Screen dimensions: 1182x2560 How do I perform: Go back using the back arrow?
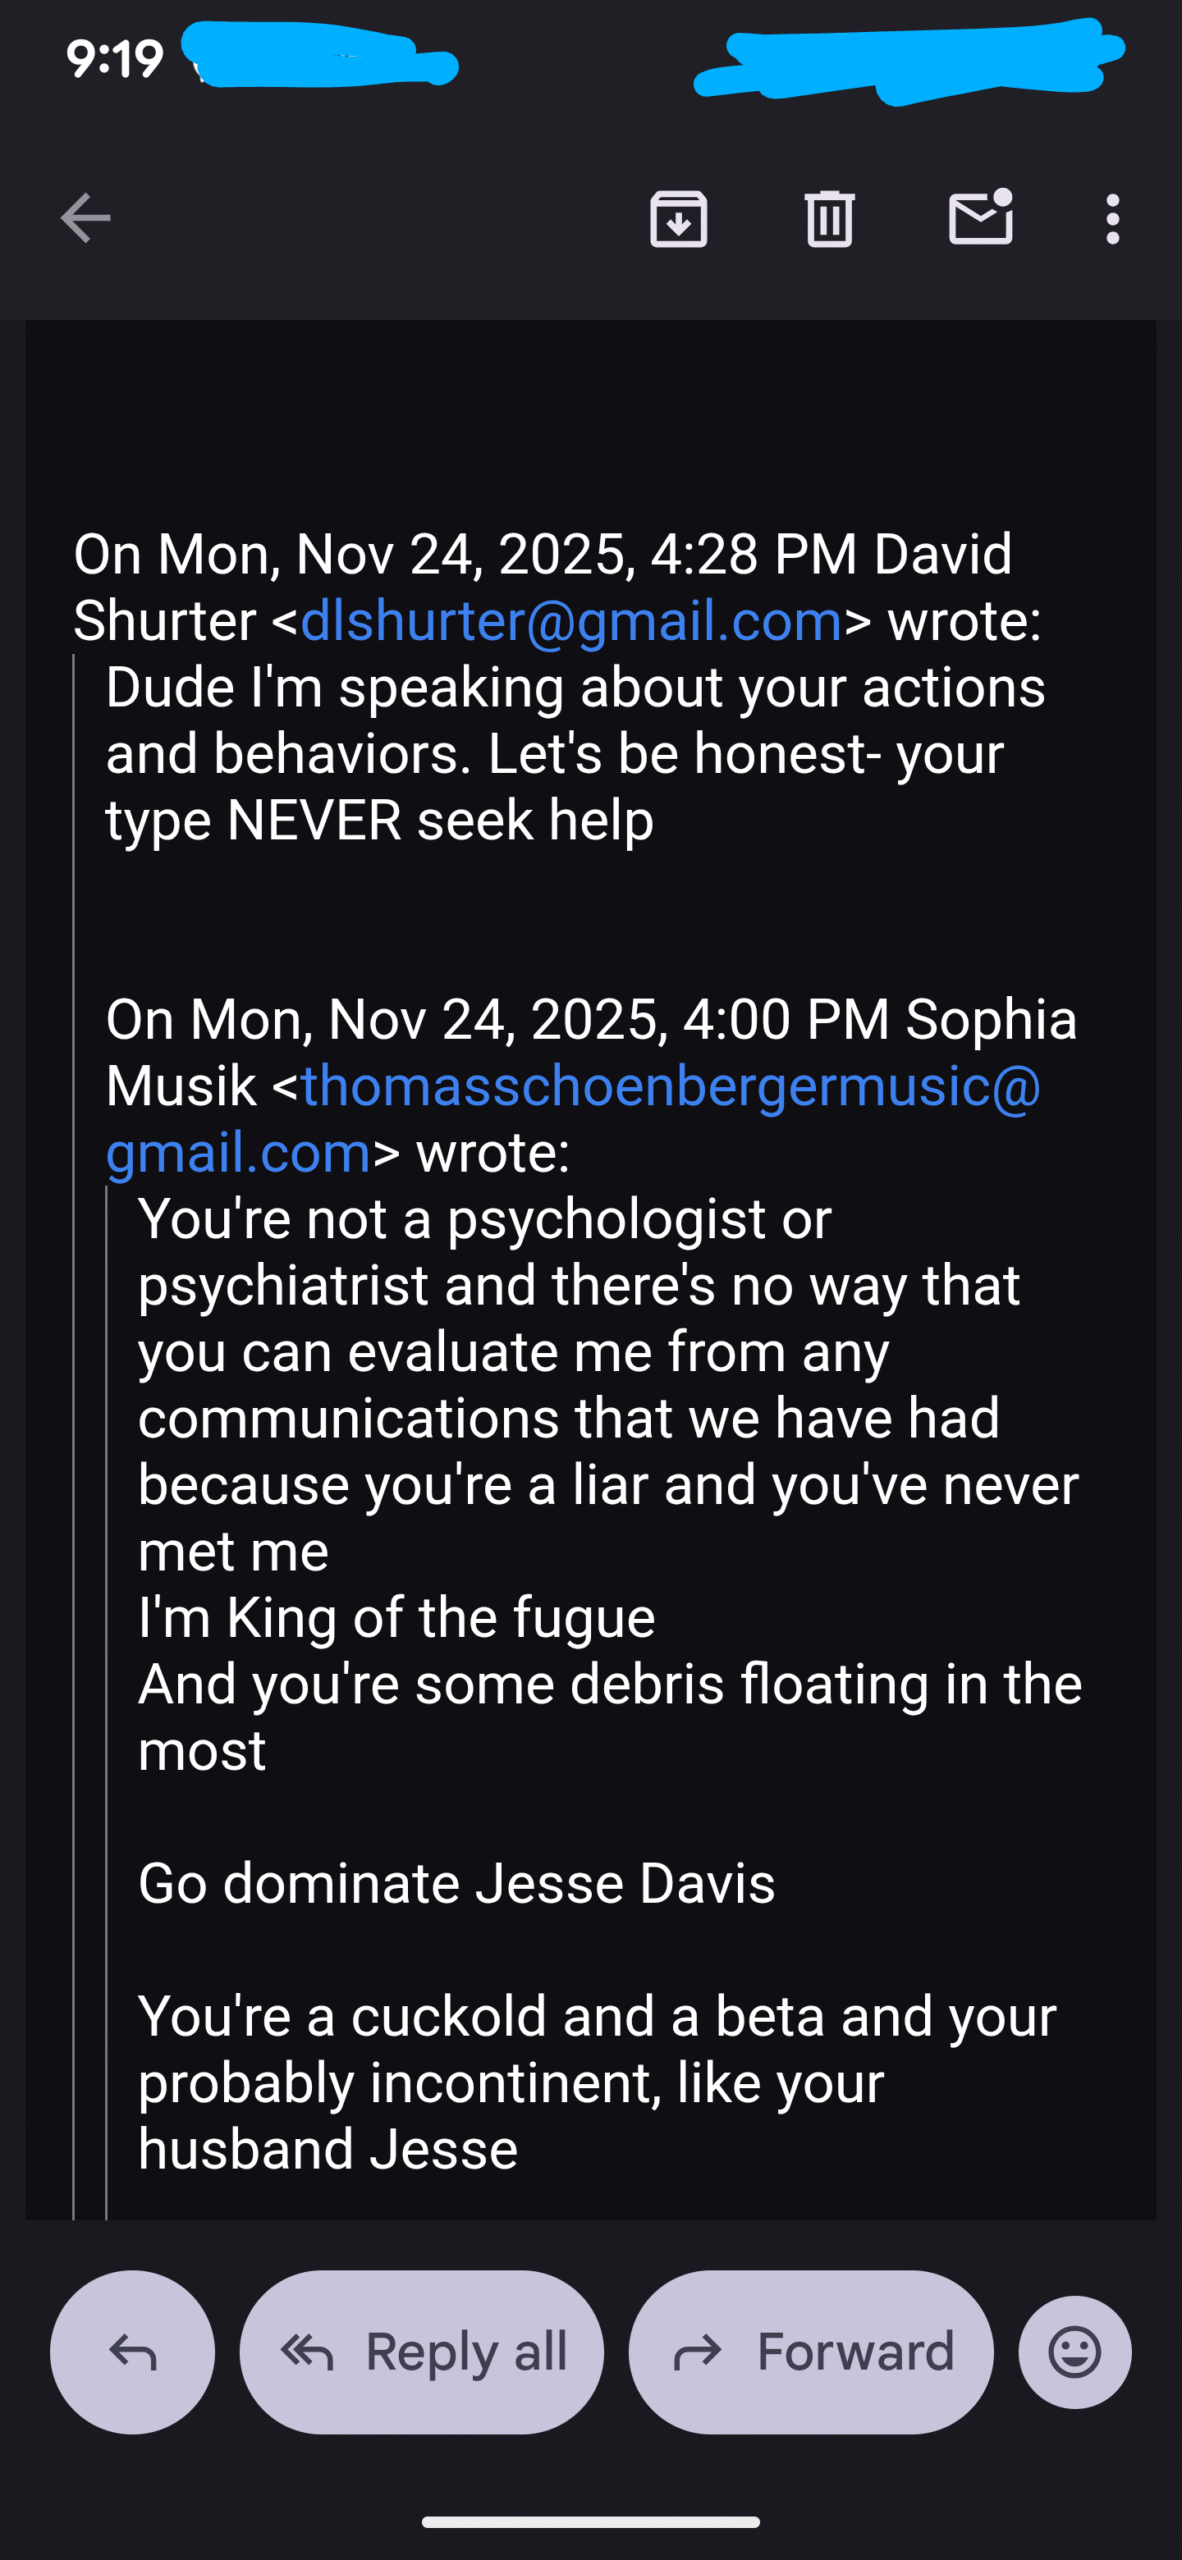click(86, 219)
